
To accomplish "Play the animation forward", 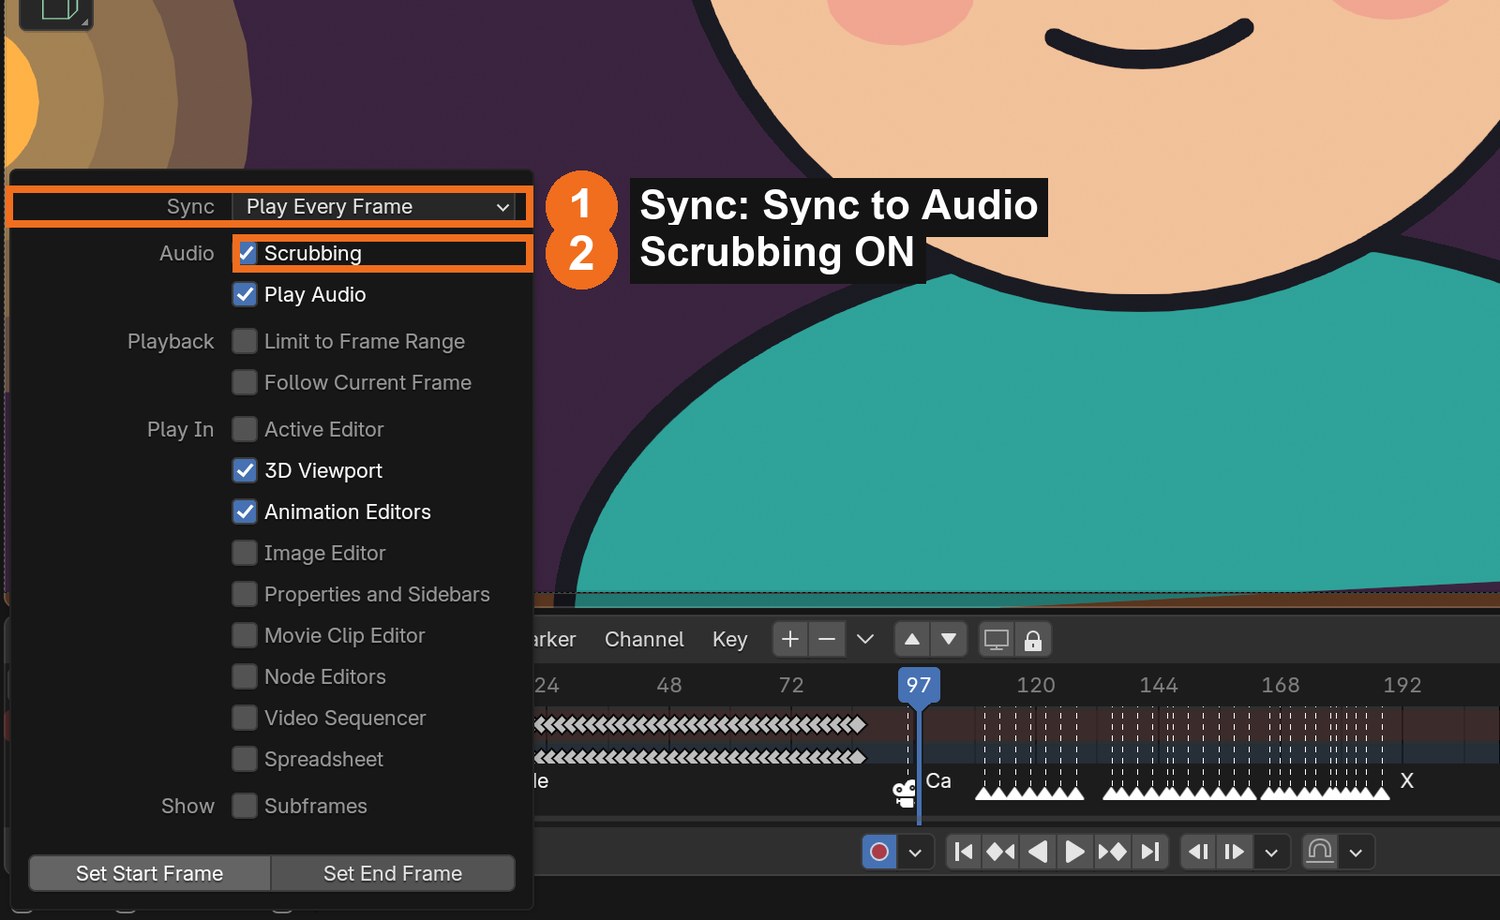I will 1075,852.
